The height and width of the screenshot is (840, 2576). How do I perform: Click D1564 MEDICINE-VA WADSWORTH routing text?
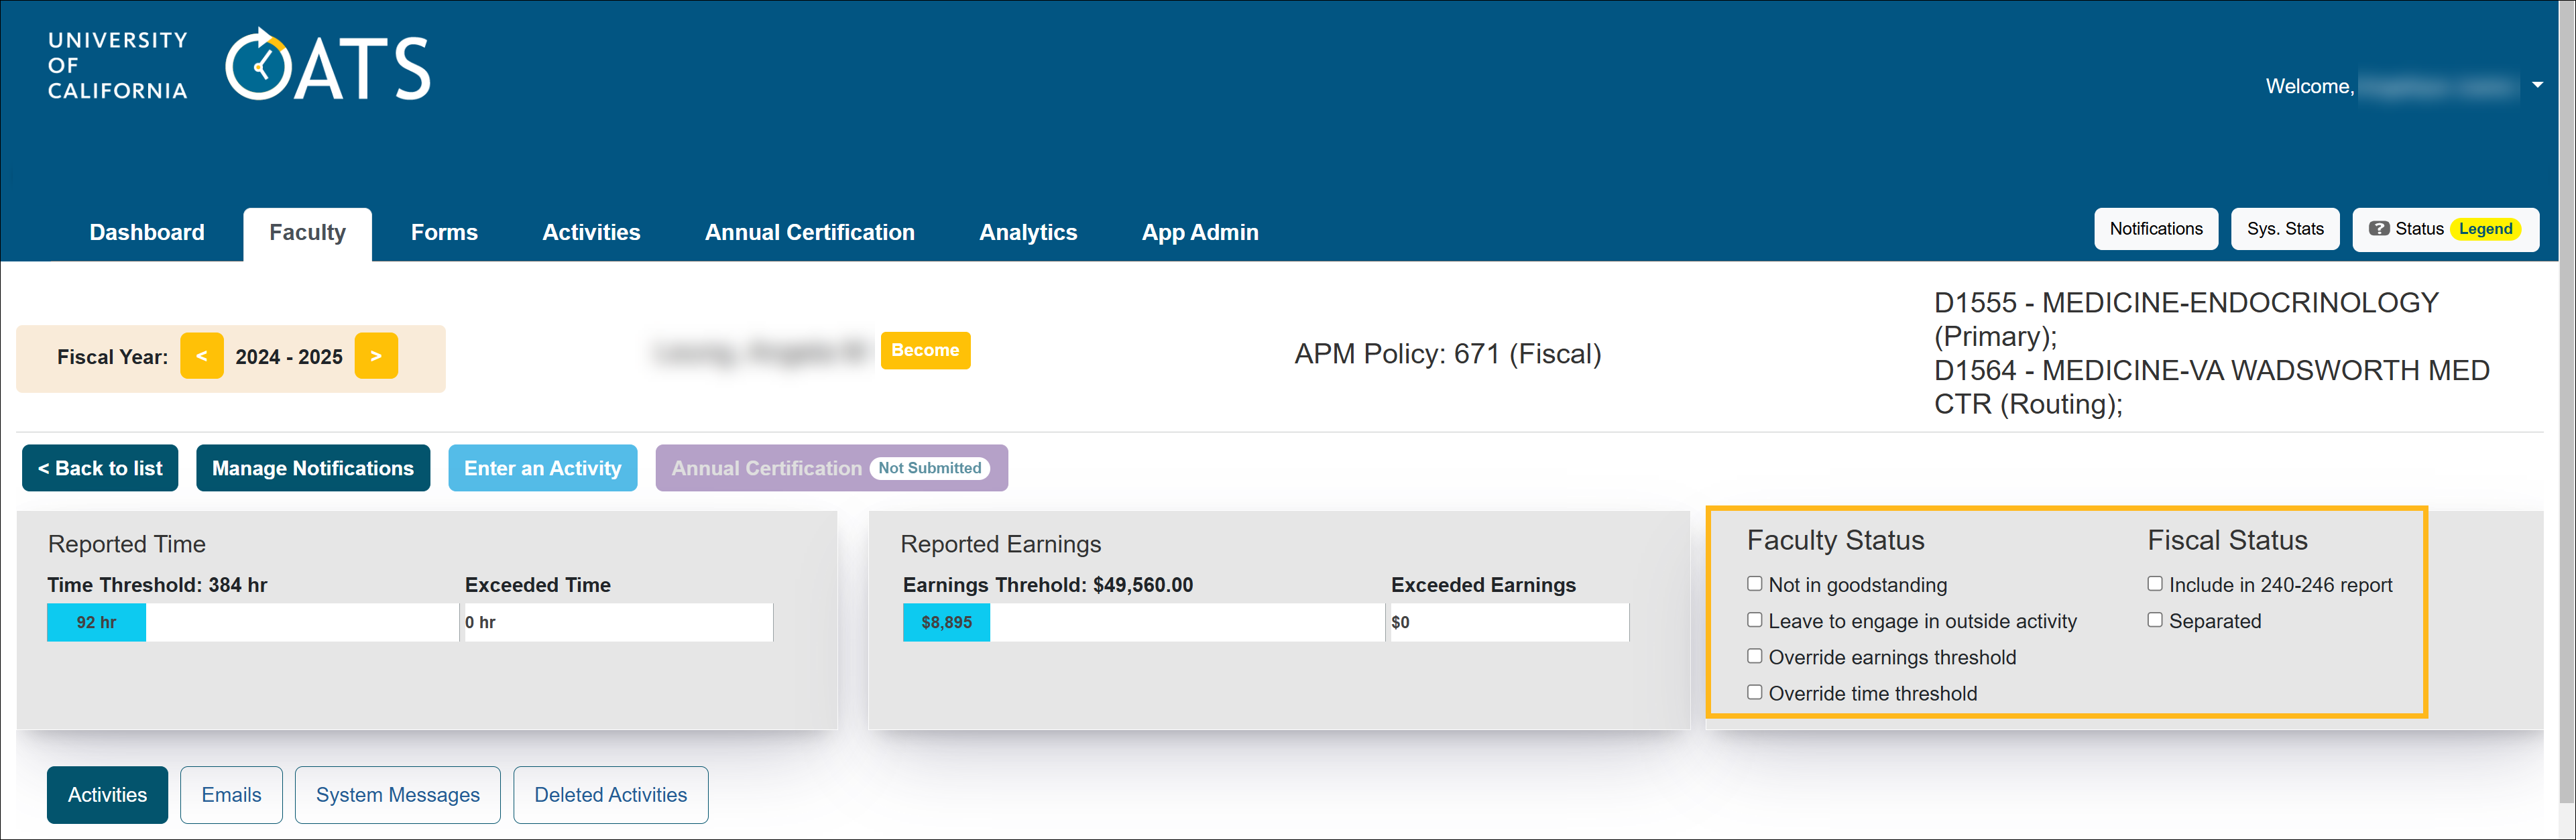point(2211,387)
